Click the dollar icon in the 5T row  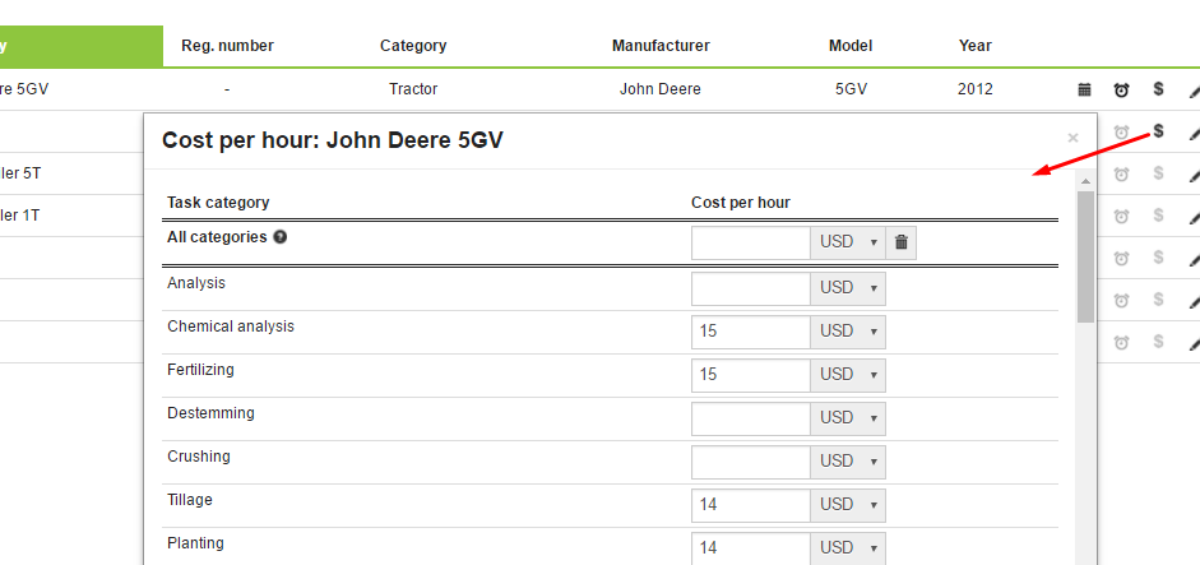[1158, 173]
